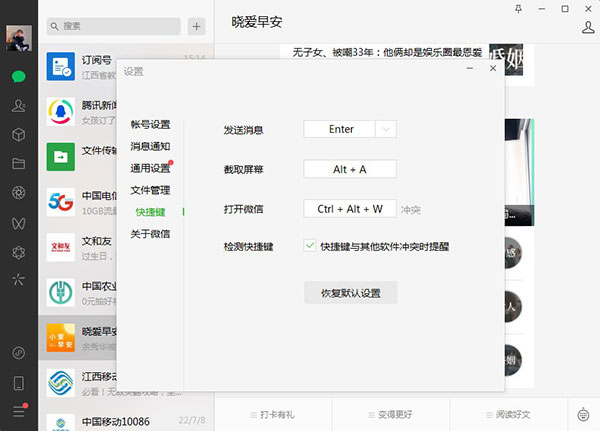Open the Contacts icon in the sidebar

(18, 105)
